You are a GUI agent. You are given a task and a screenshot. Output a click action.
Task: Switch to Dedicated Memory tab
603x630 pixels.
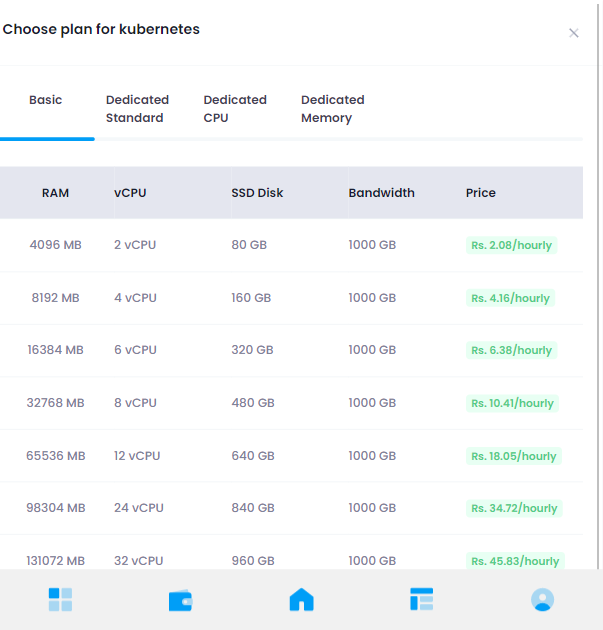tap(333, 108)
